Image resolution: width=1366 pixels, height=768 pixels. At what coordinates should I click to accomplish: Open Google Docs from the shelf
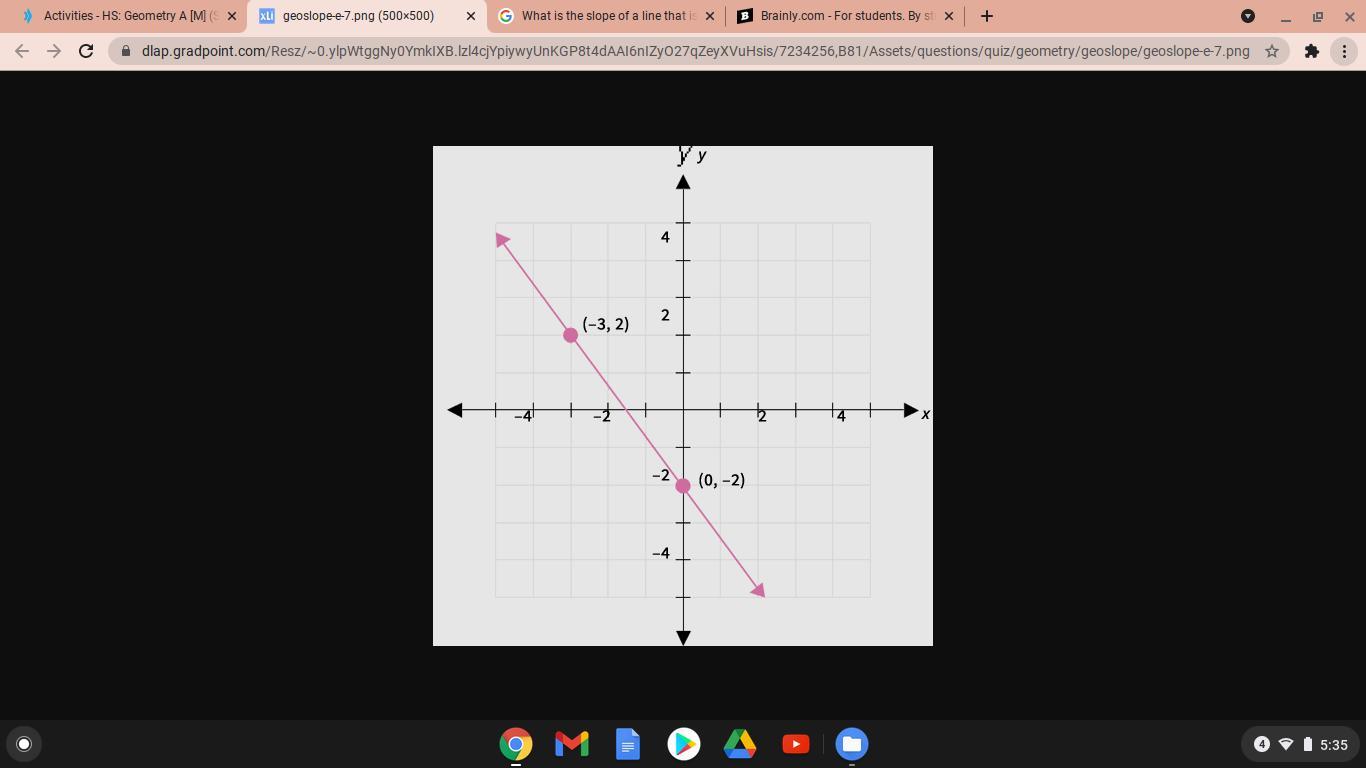[628, 744]
